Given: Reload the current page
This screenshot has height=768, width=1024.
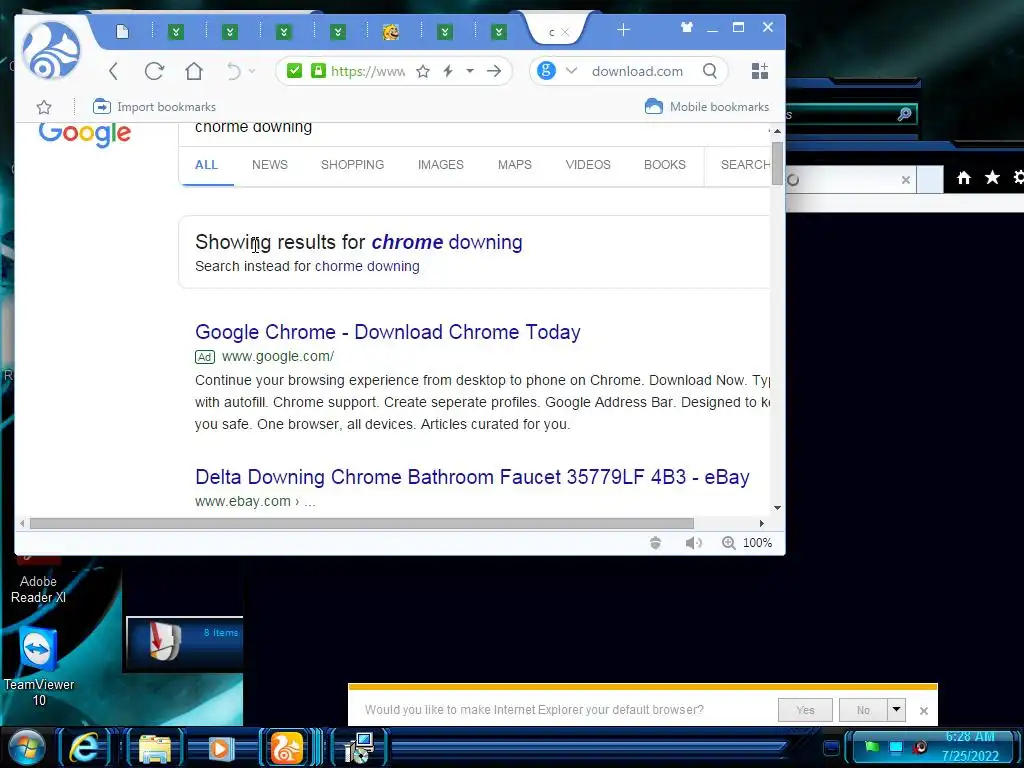Looking at the screenshot, I should pos(154,71).
